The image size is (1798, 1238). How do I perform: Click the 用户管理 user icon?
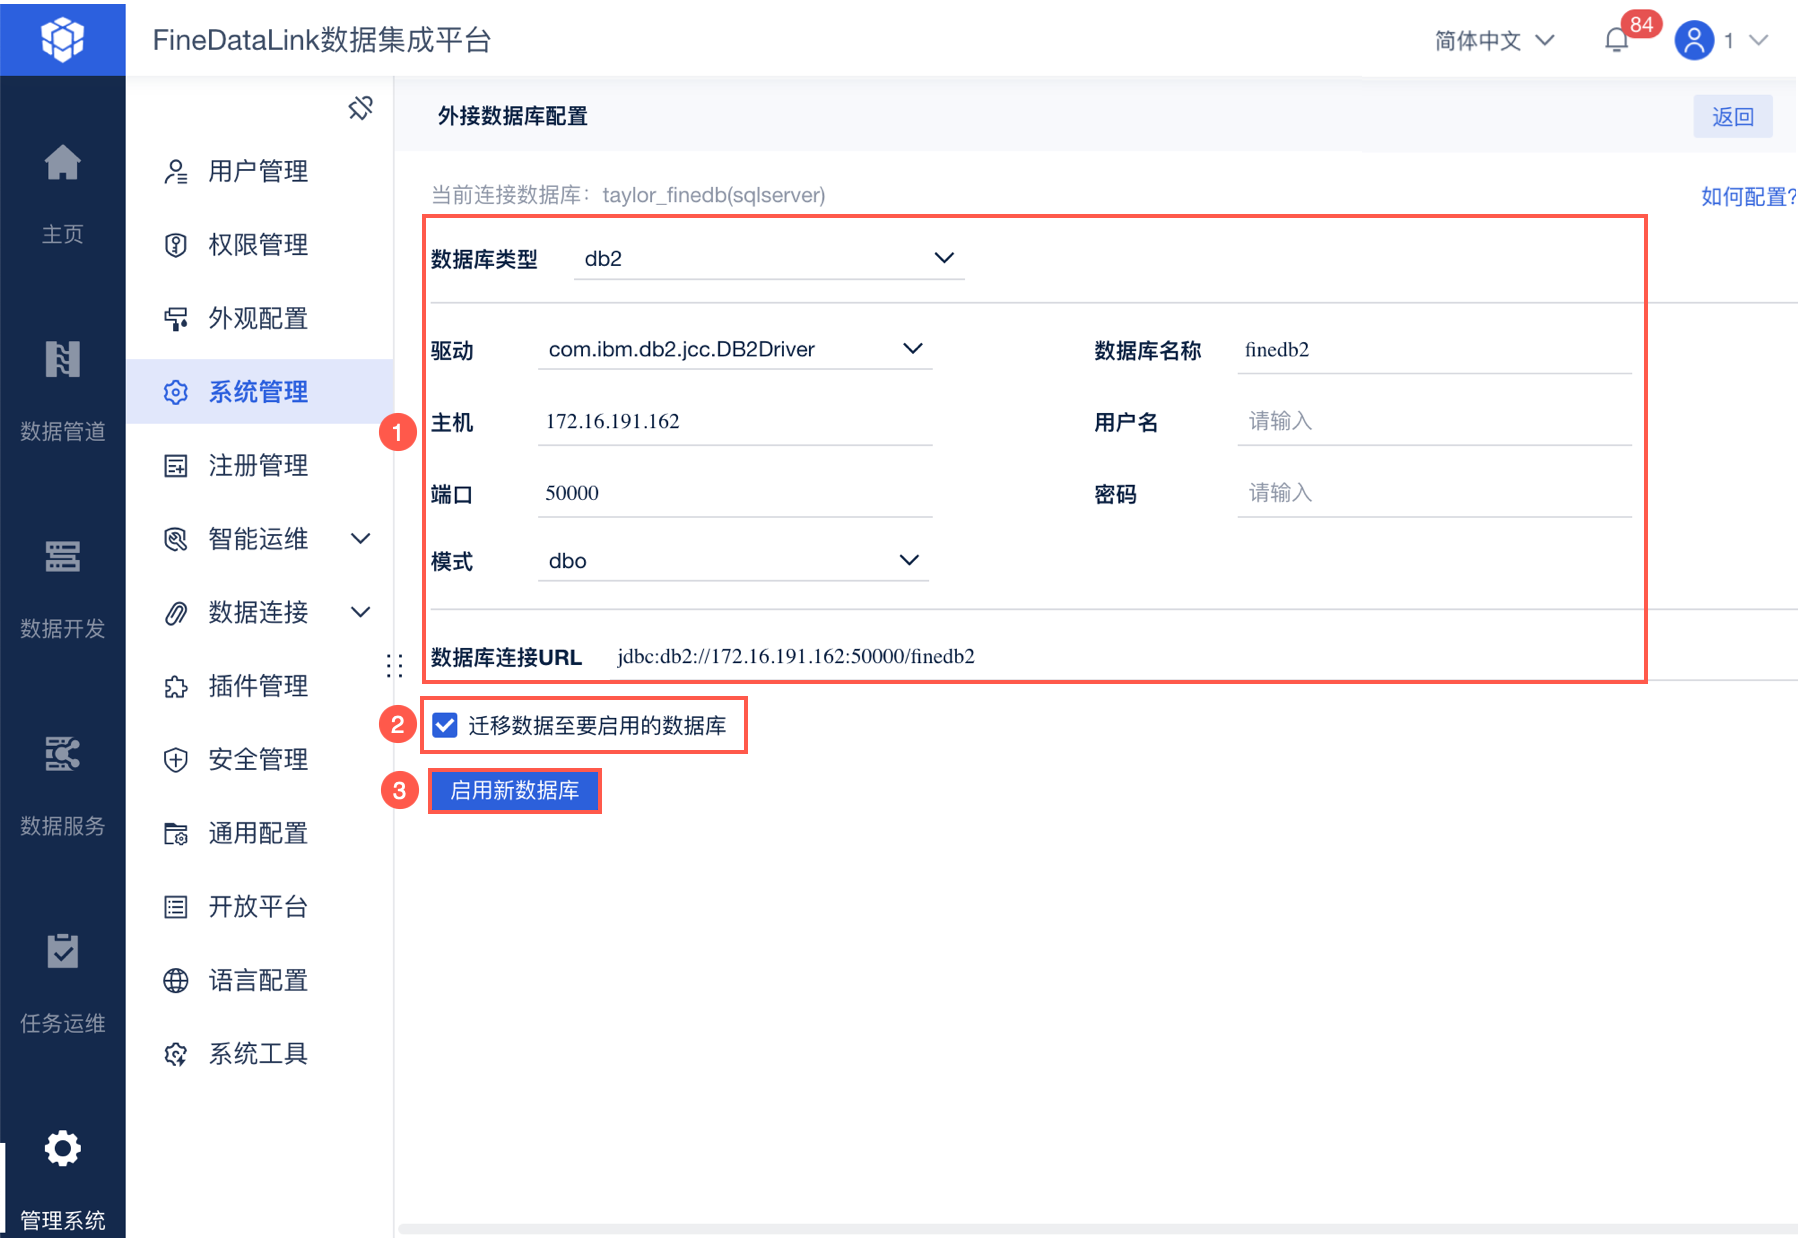[176, 172]
